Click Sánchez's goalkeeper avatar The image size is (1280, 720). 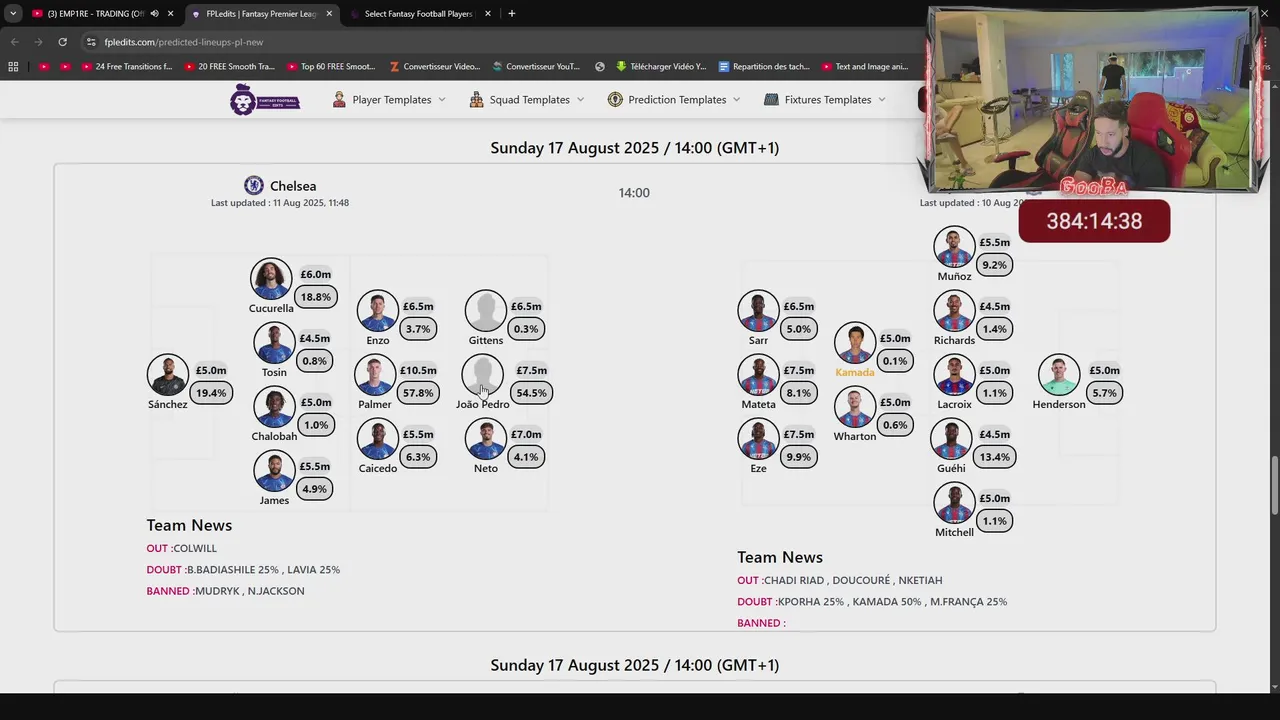167,375
